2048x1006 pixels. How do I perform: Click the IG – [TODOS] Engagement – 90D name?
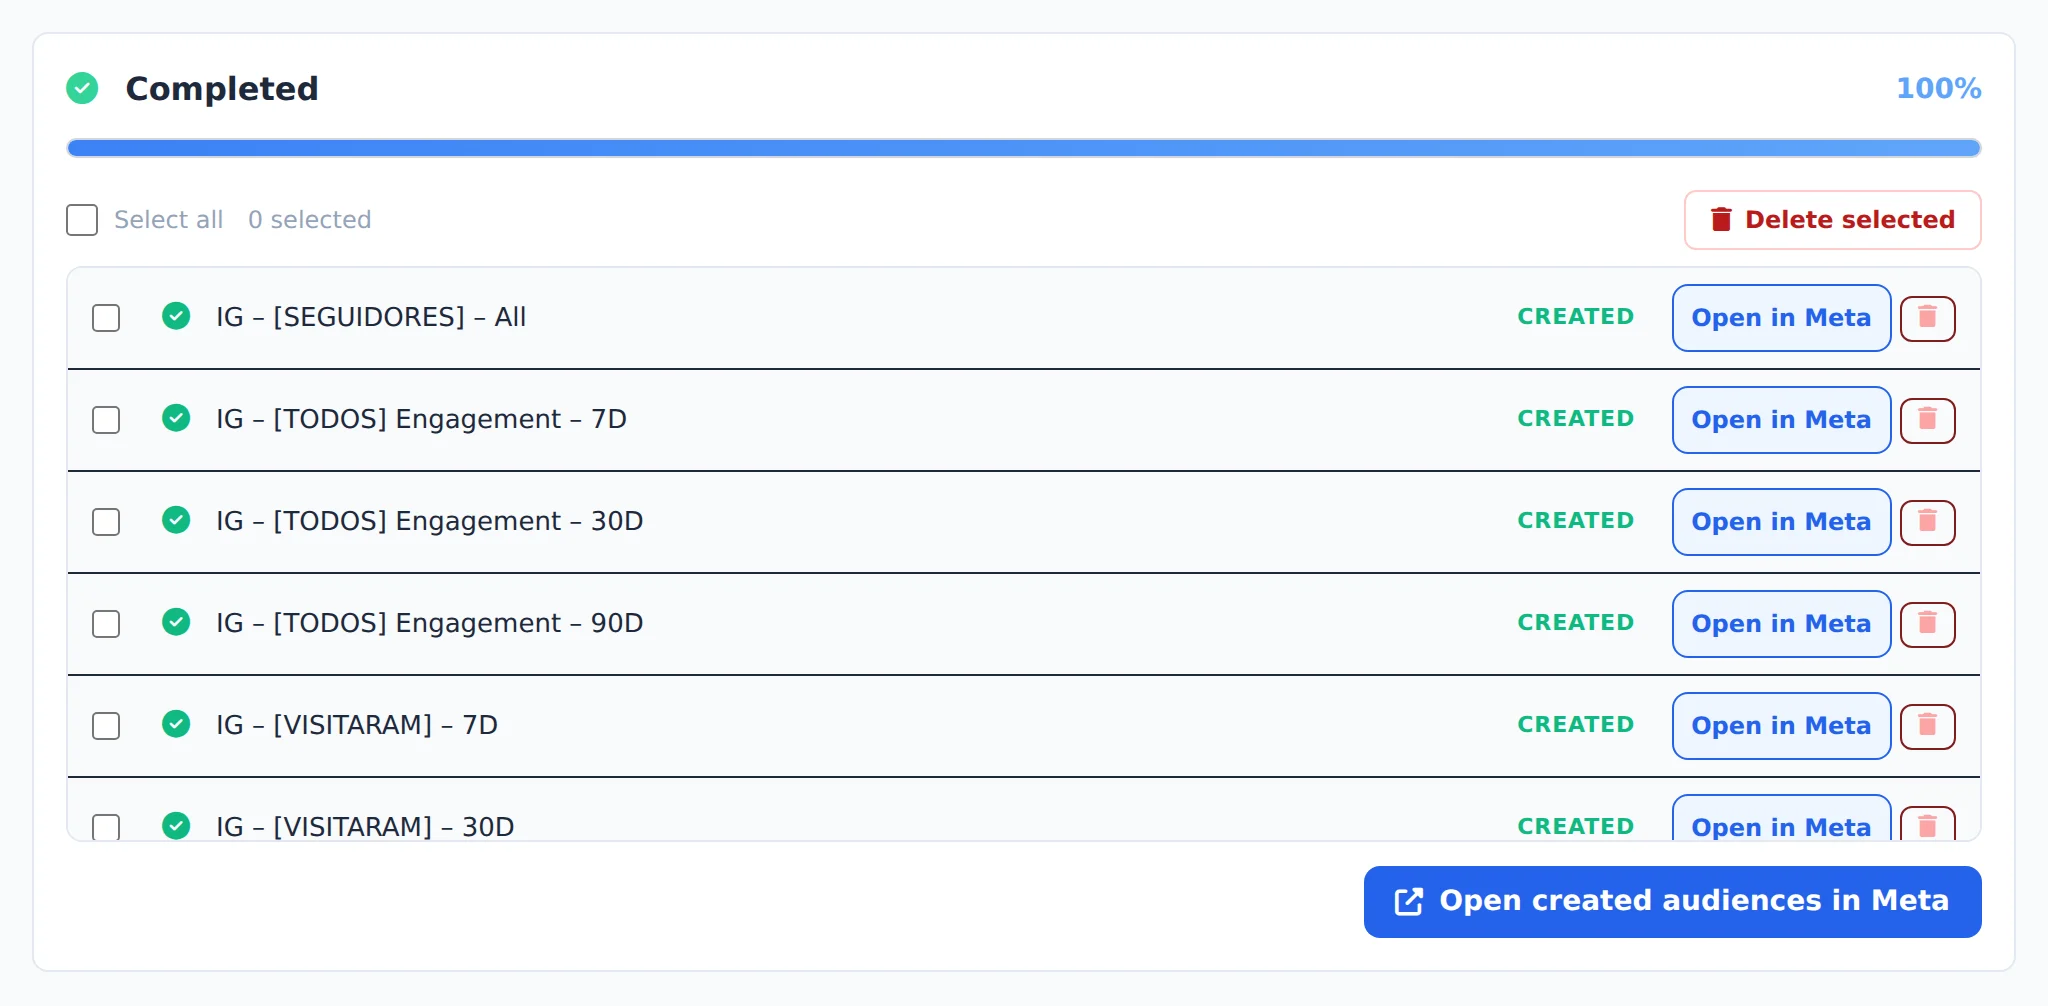(x=430, y=623)
